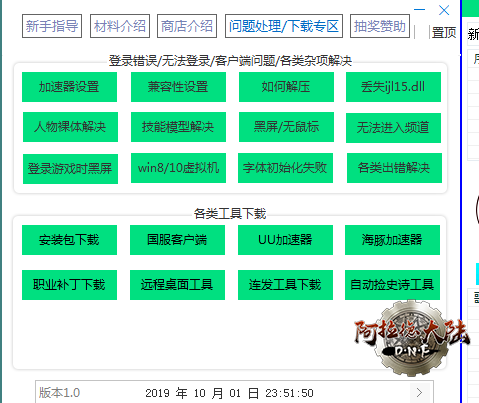
Task: Open the 抽奖赞助 tab
Action: (x=380, y=26)
